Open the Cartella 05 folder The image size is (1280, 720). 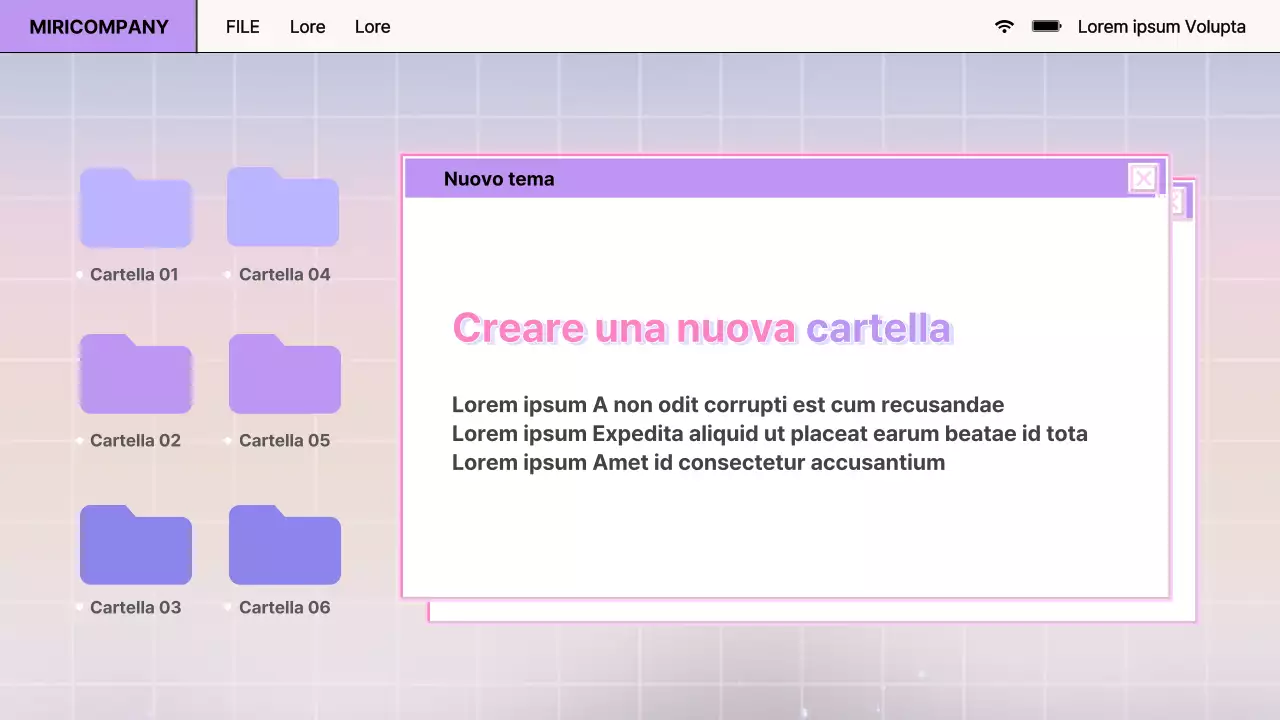point(284,374)
